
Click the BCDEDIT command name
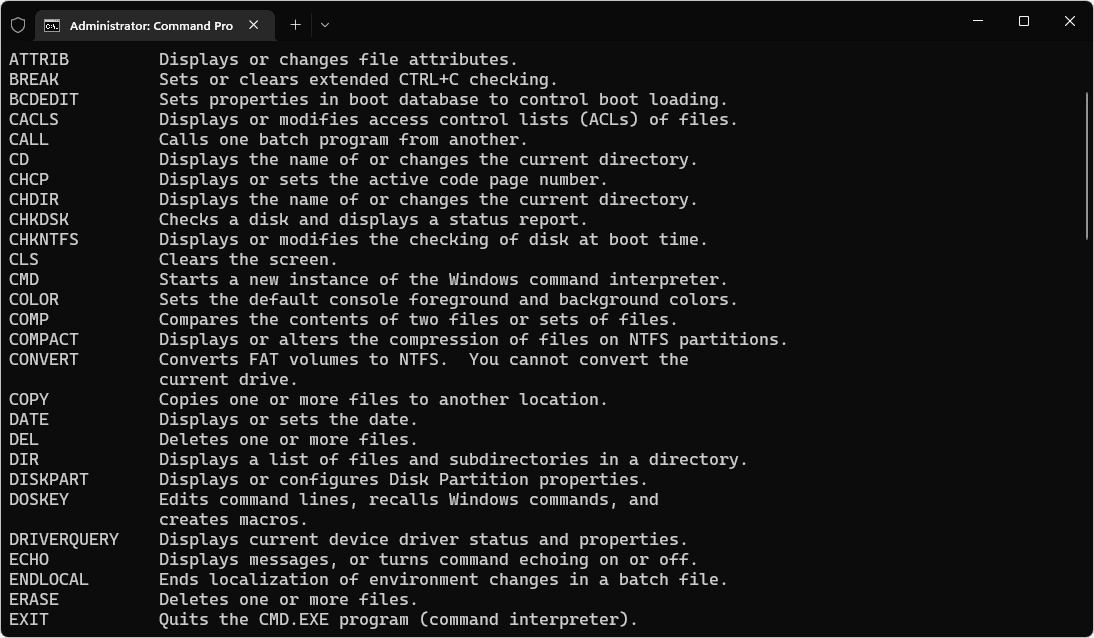click(x=43, y=99)
